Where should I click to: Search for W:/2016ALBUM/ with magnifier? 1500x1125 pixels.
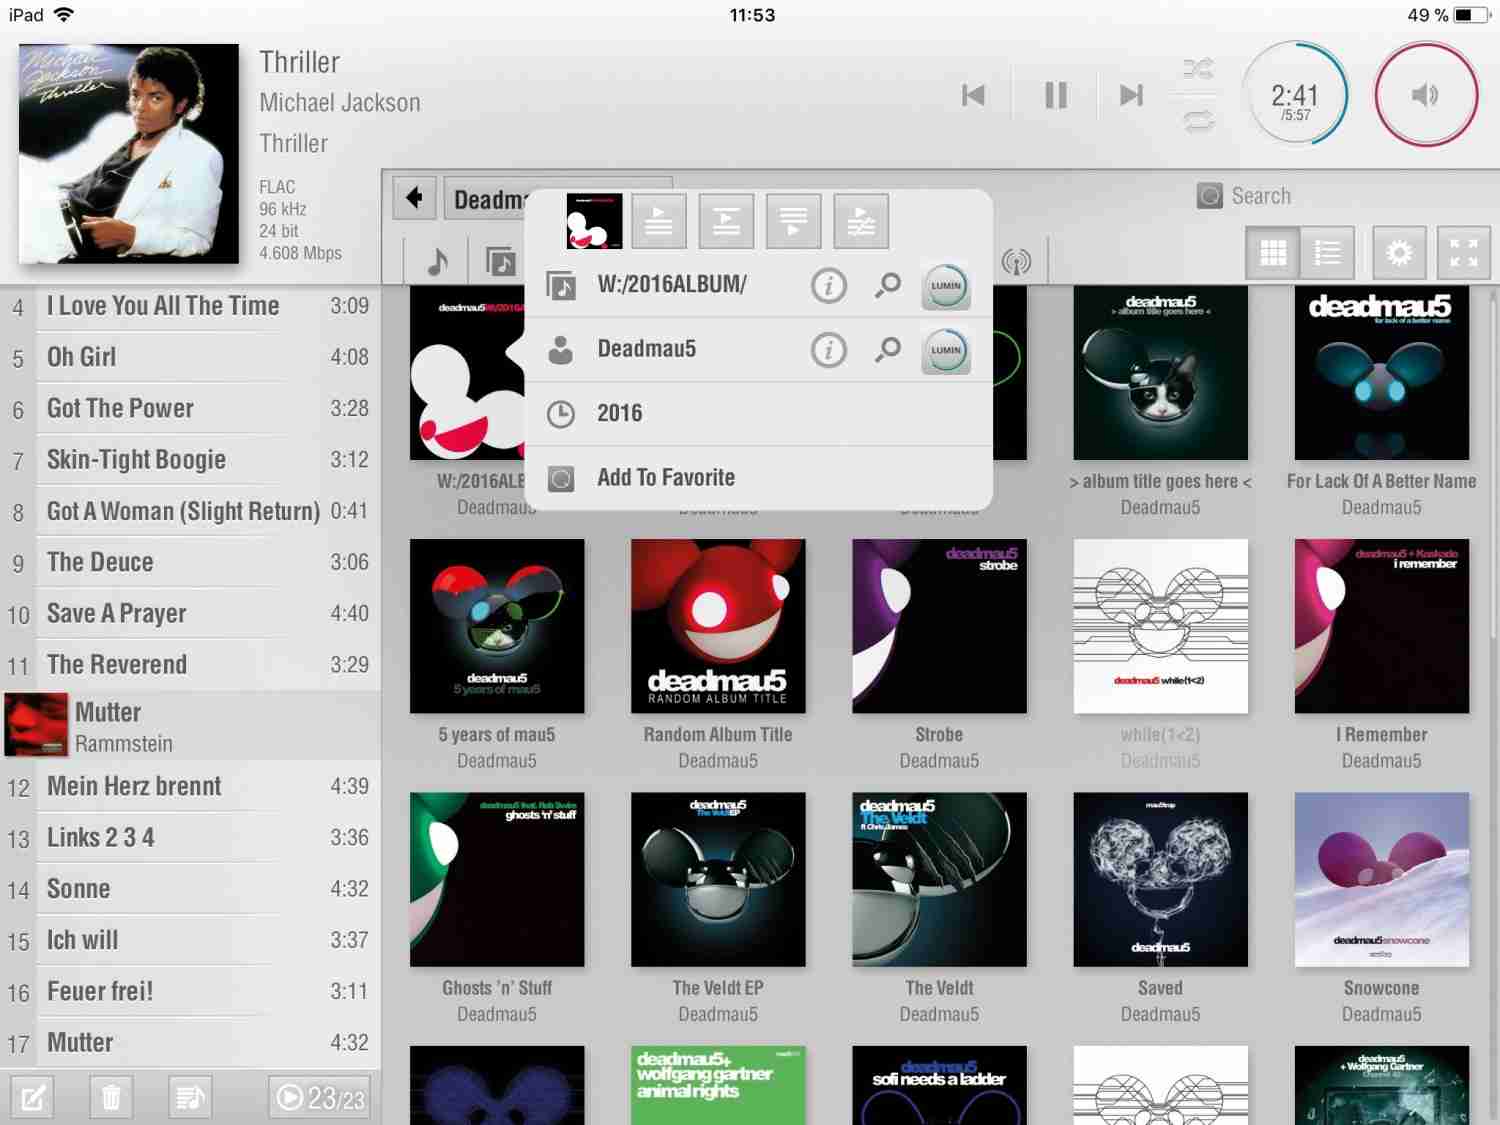887,286
